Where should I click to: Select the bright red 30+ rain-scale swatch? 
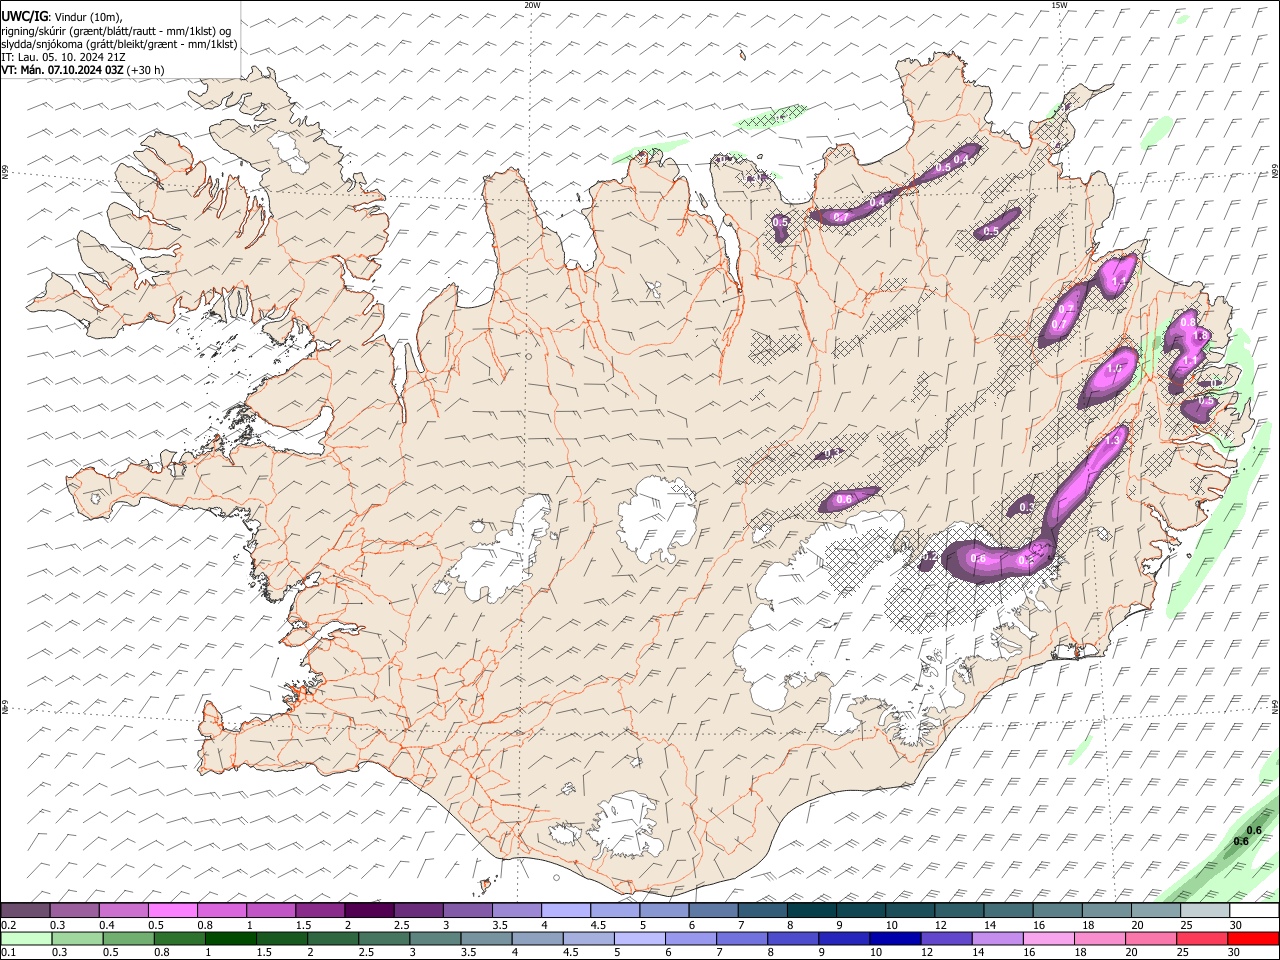point(1253,938)
